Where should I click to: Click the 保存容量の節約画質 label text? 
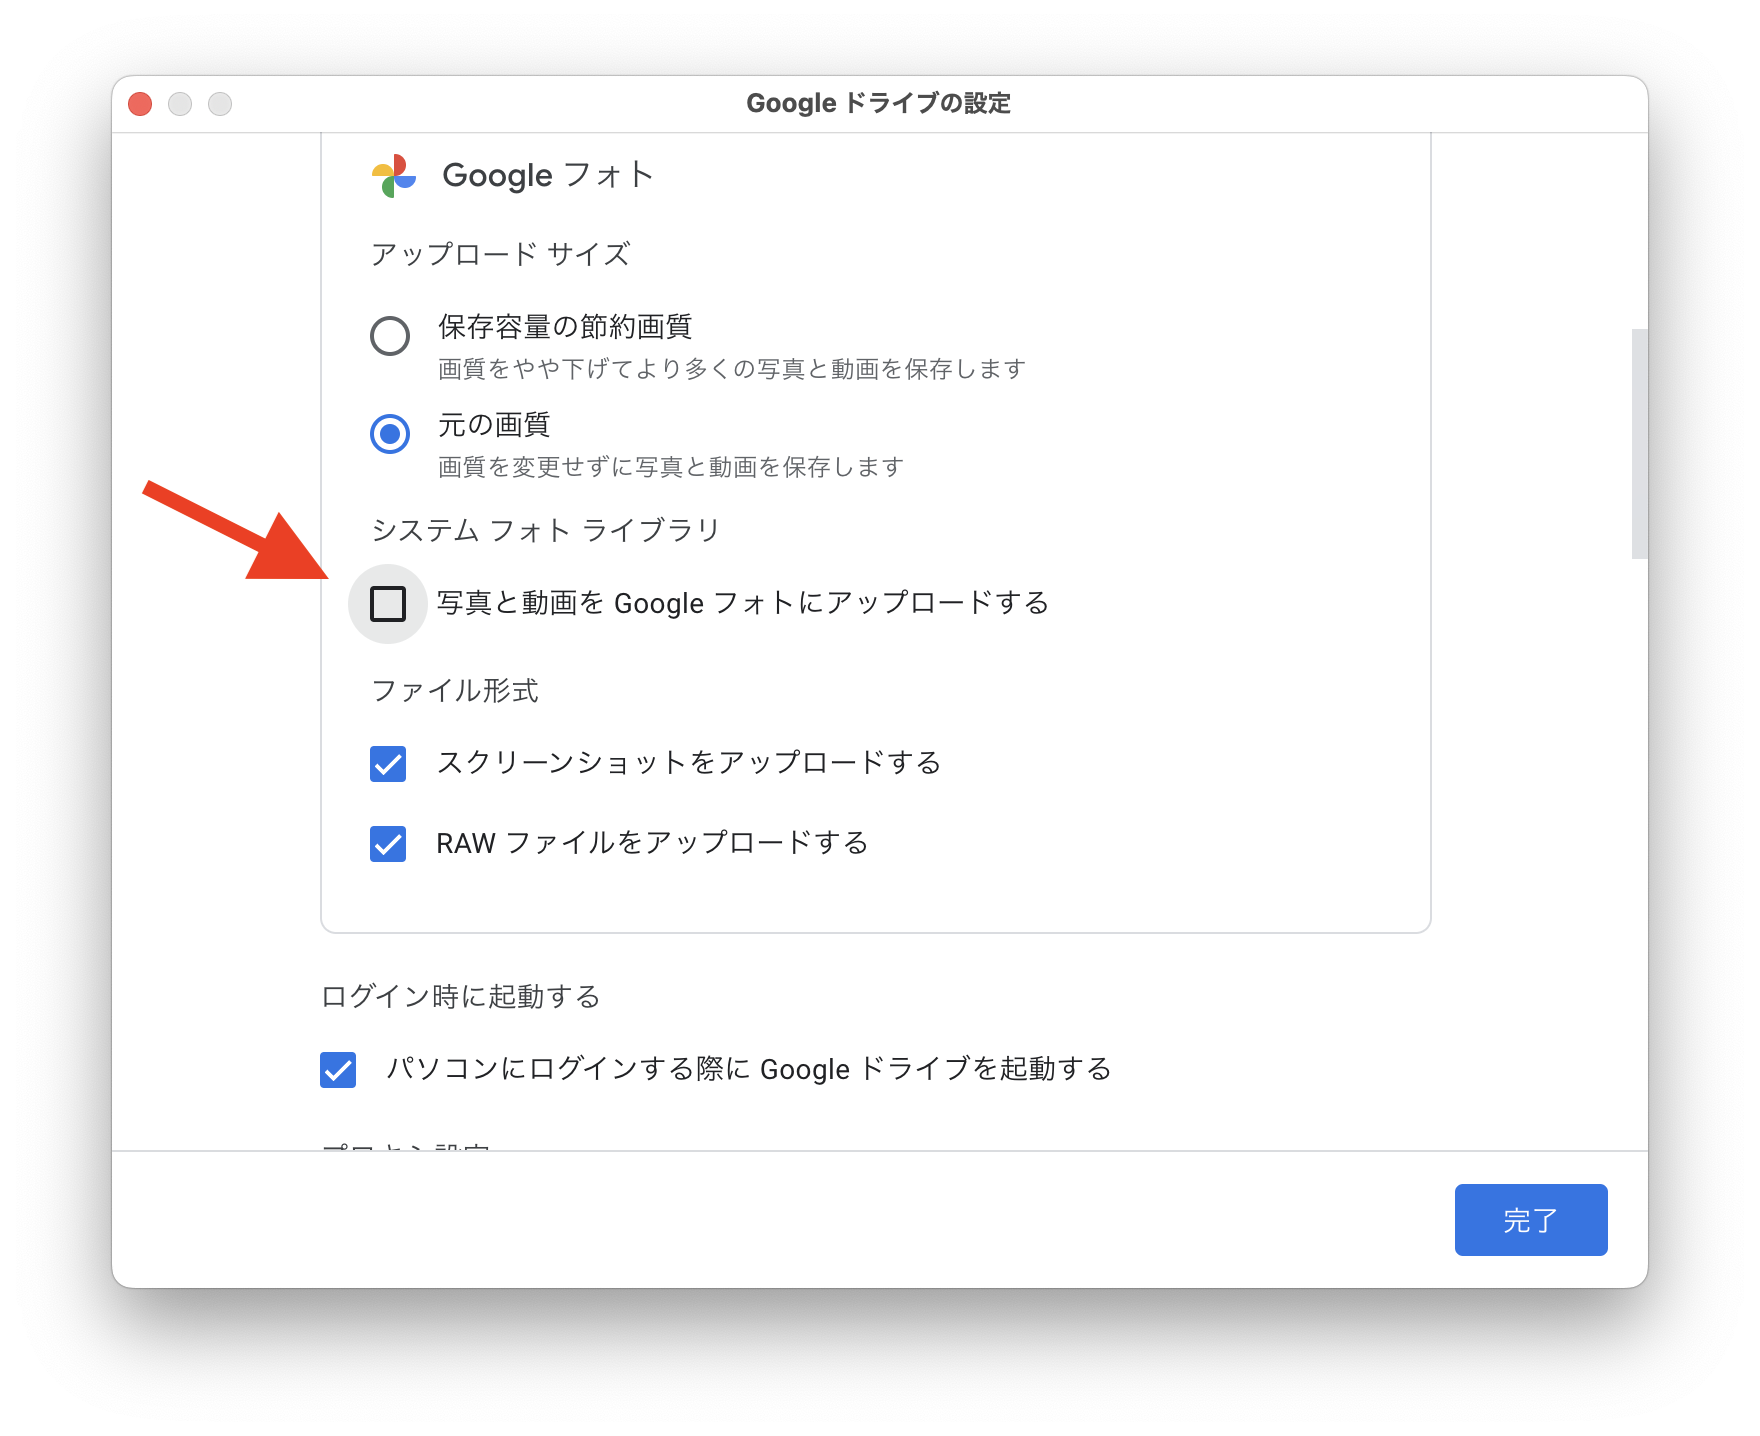pos(565,326)
